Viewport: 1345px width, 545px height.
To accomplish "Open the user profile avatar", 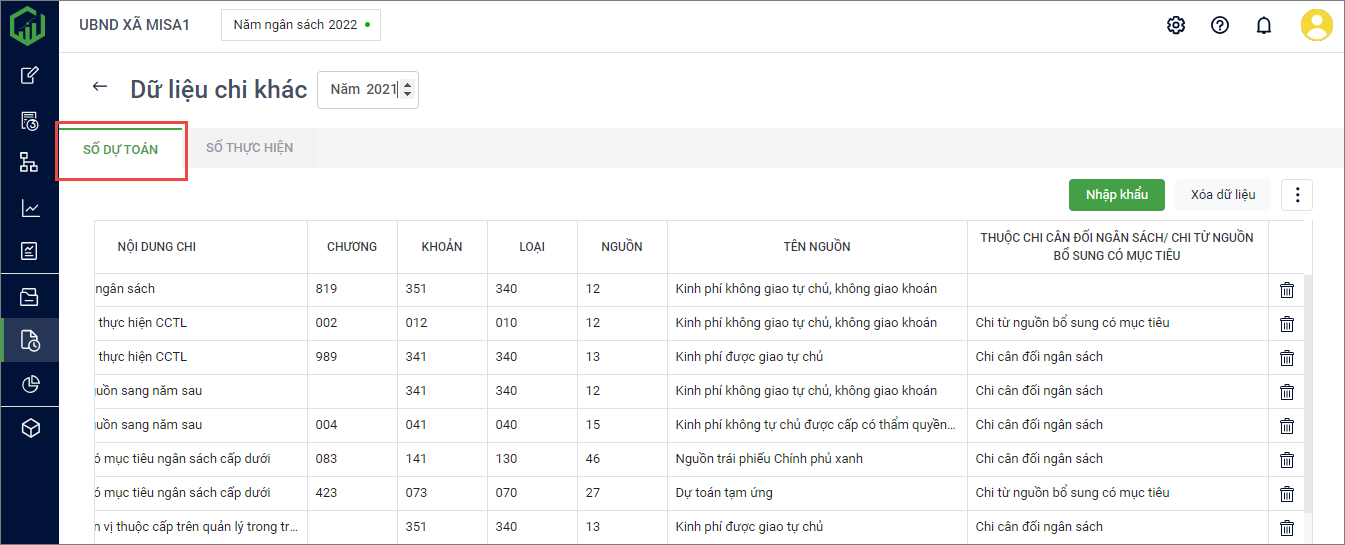I will coord(1316,25).
